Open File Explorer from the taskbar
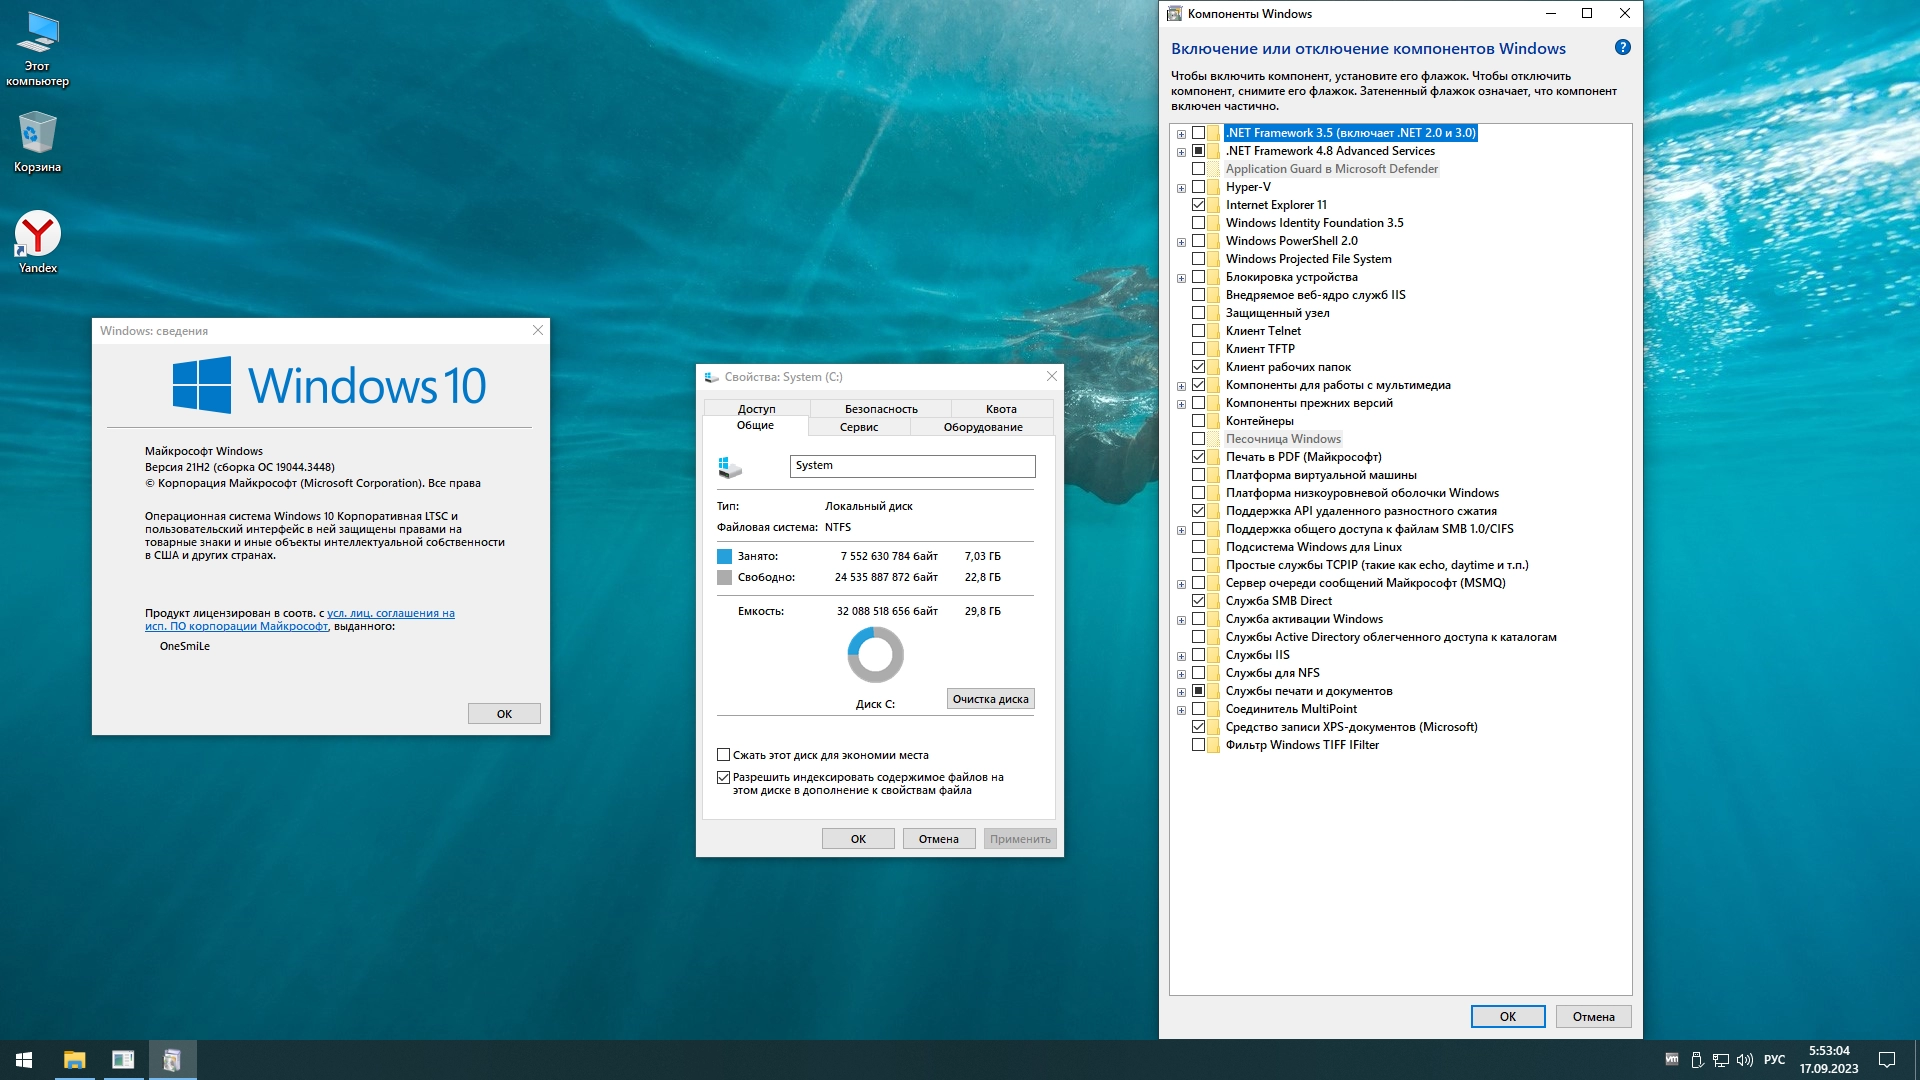 tap(74, 1060)
